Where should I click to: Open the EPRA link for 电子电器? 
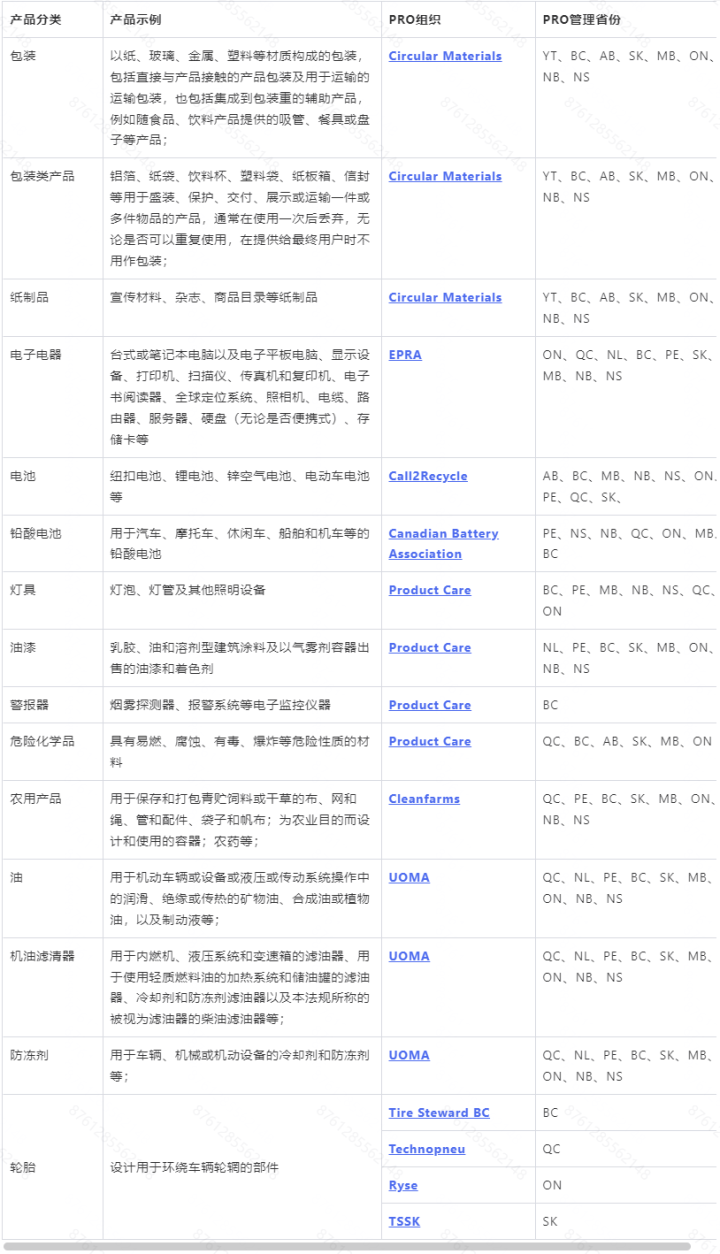405,355
